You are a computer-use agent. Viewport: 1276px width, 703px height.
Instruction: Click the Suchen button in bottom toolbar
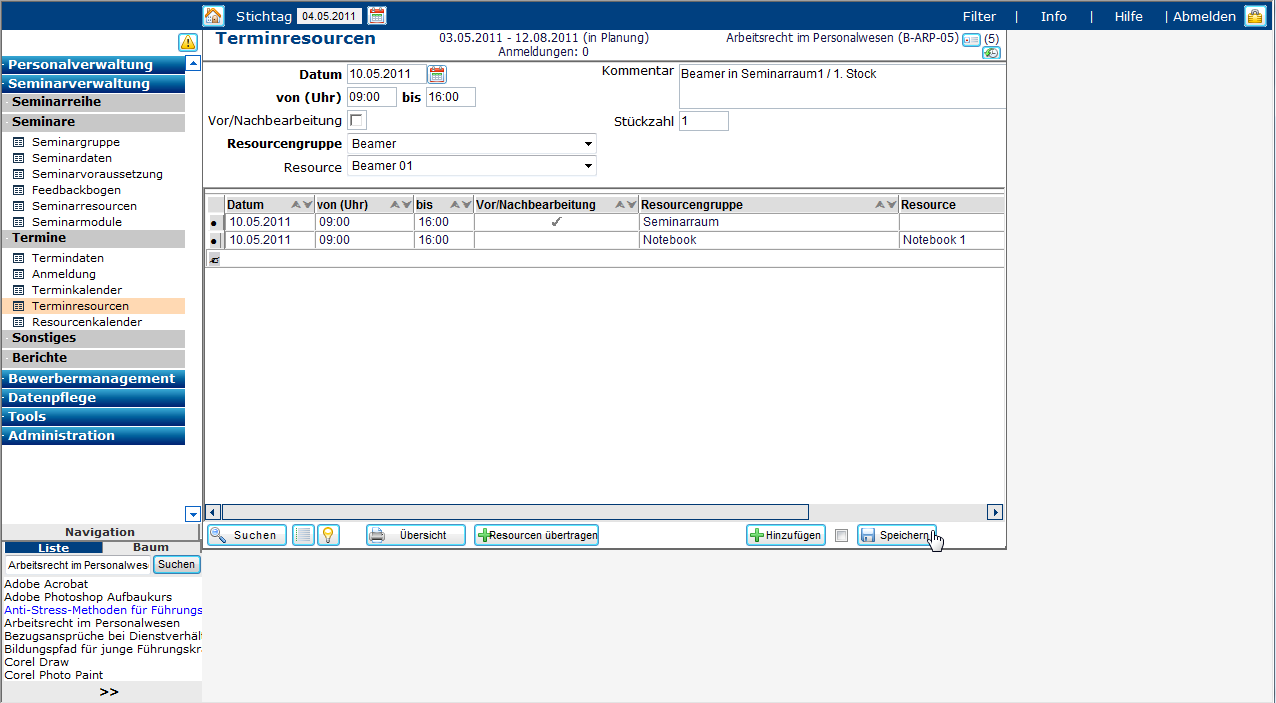247,535
